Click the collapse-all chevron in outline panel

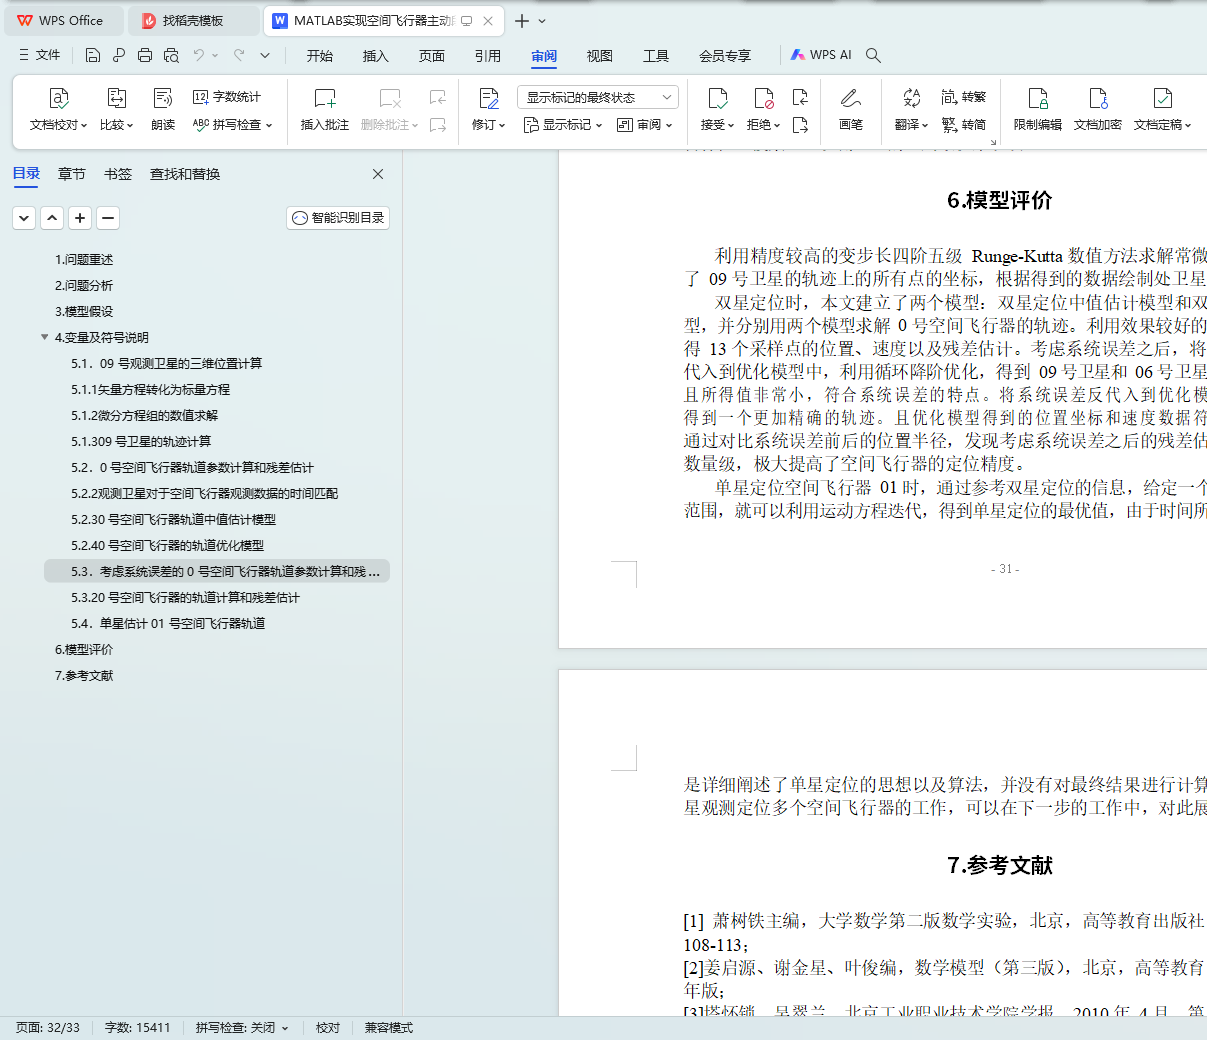pos(24,217)
